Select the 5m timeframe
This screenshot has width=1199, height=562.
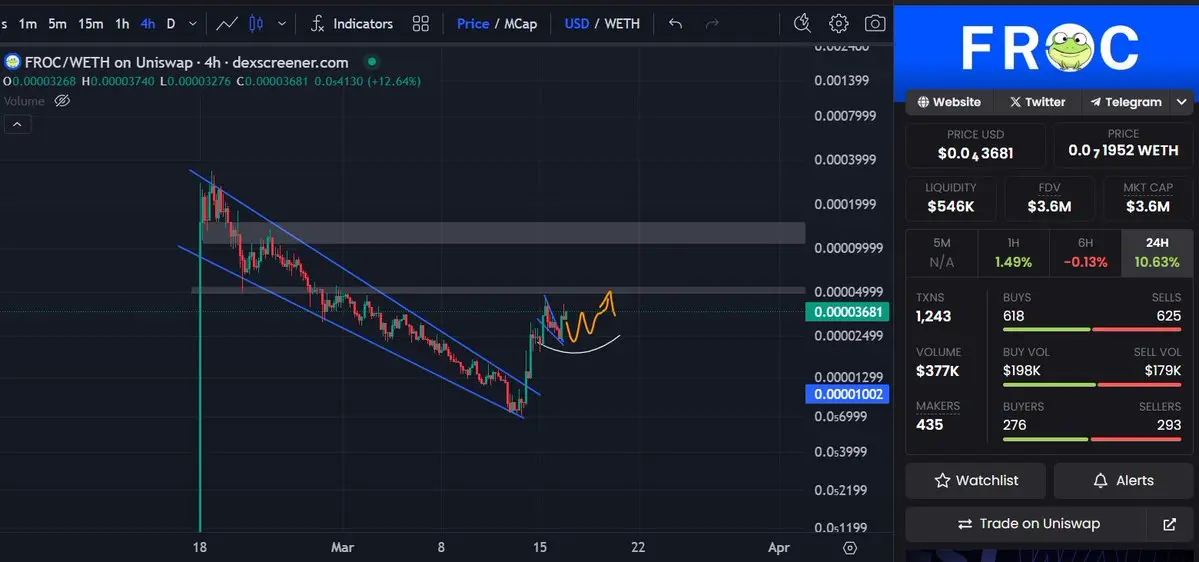click(x=57, y=24)
